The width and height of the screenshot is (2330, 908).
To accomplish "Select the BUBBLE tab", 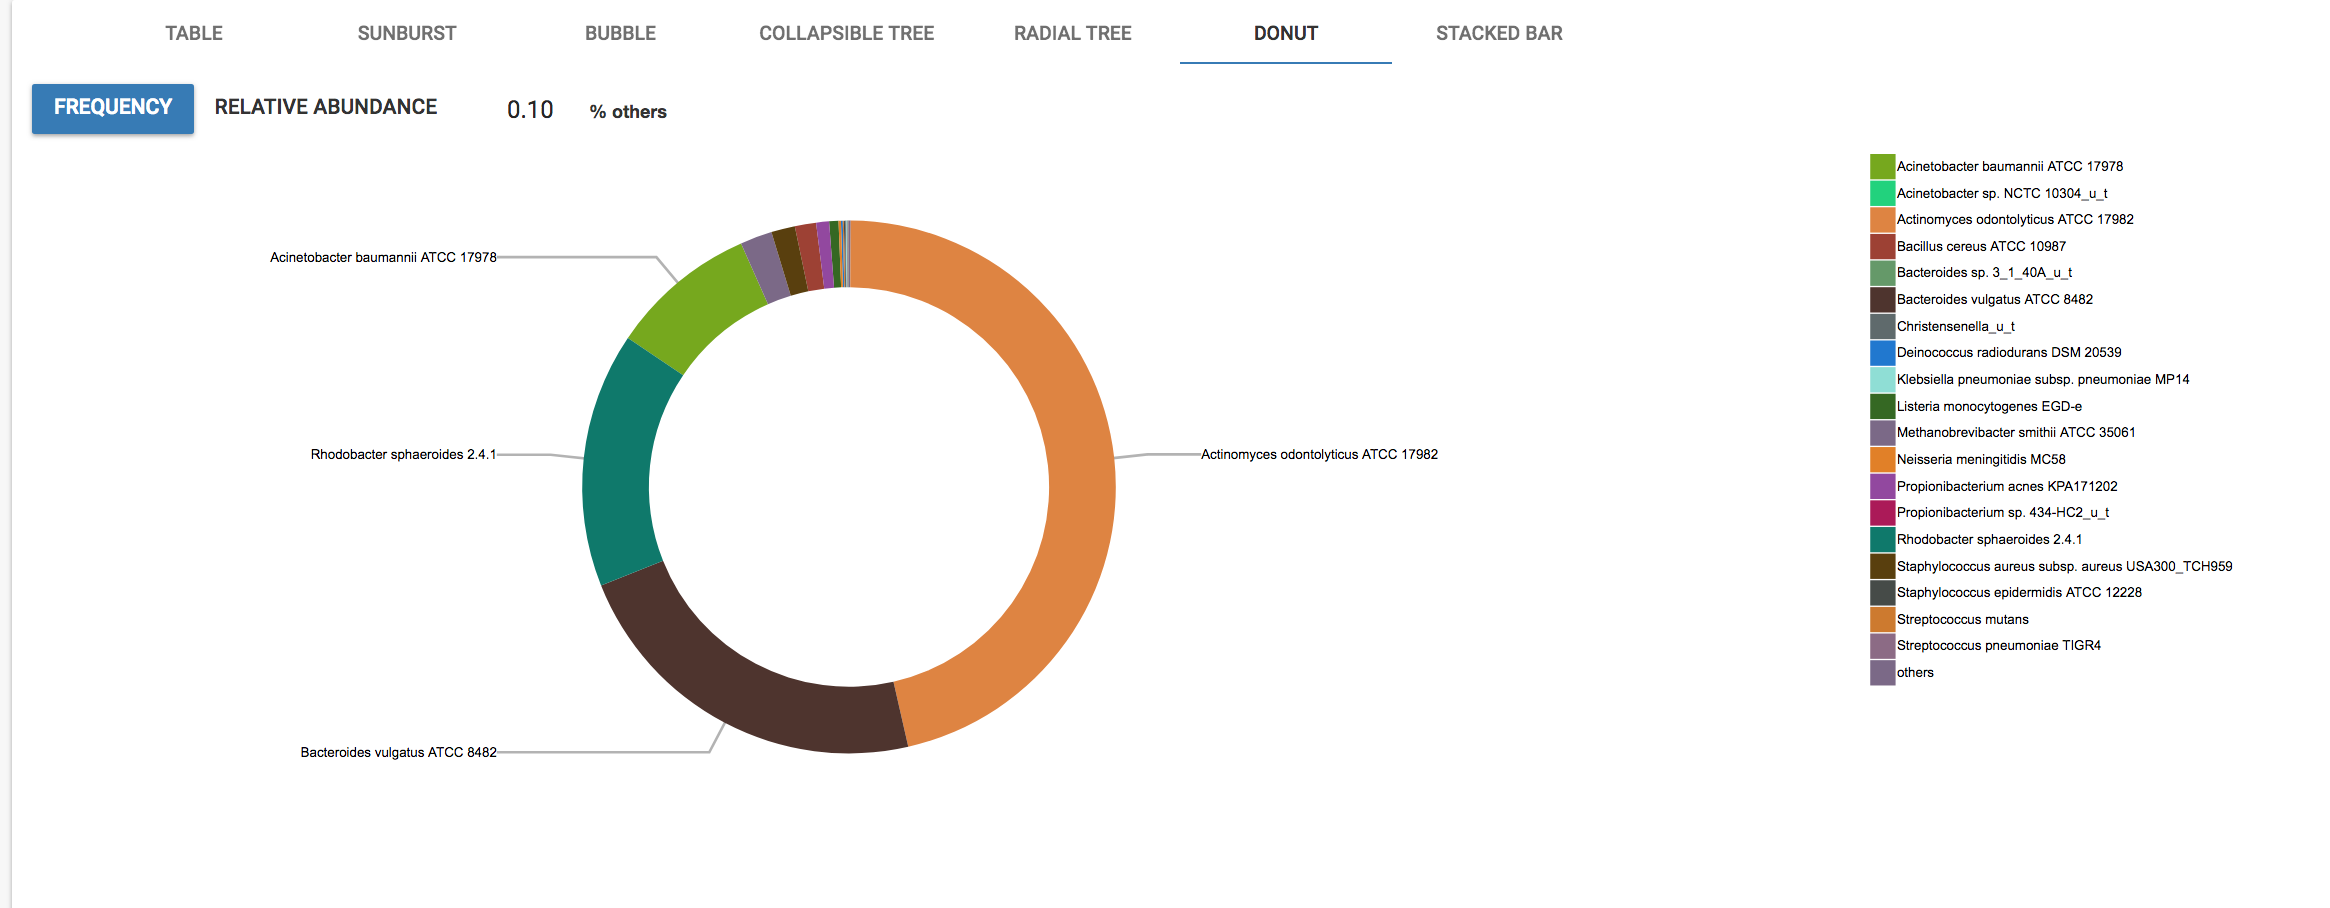I will pos(620,33).
